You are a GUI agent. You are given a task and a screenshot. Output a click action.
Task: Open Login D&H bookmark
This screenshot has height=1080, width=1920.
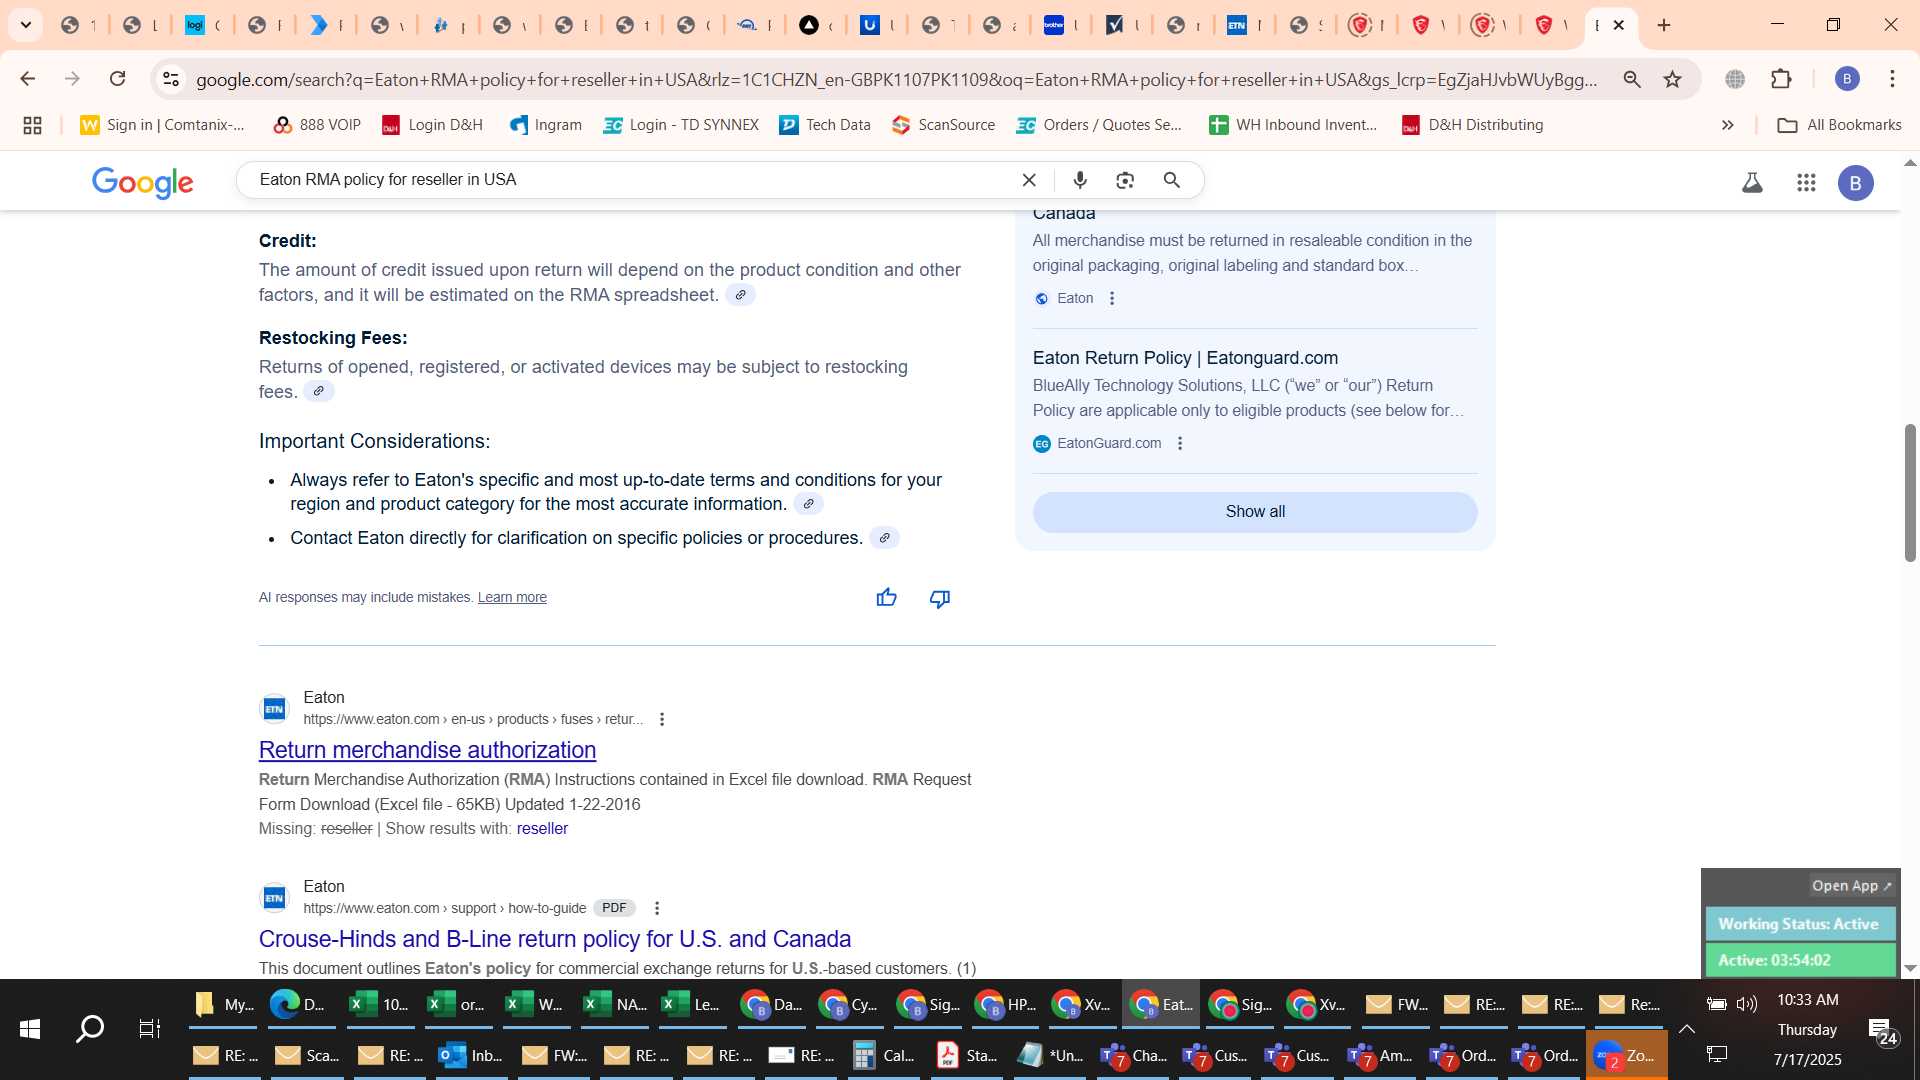(432, 125)
